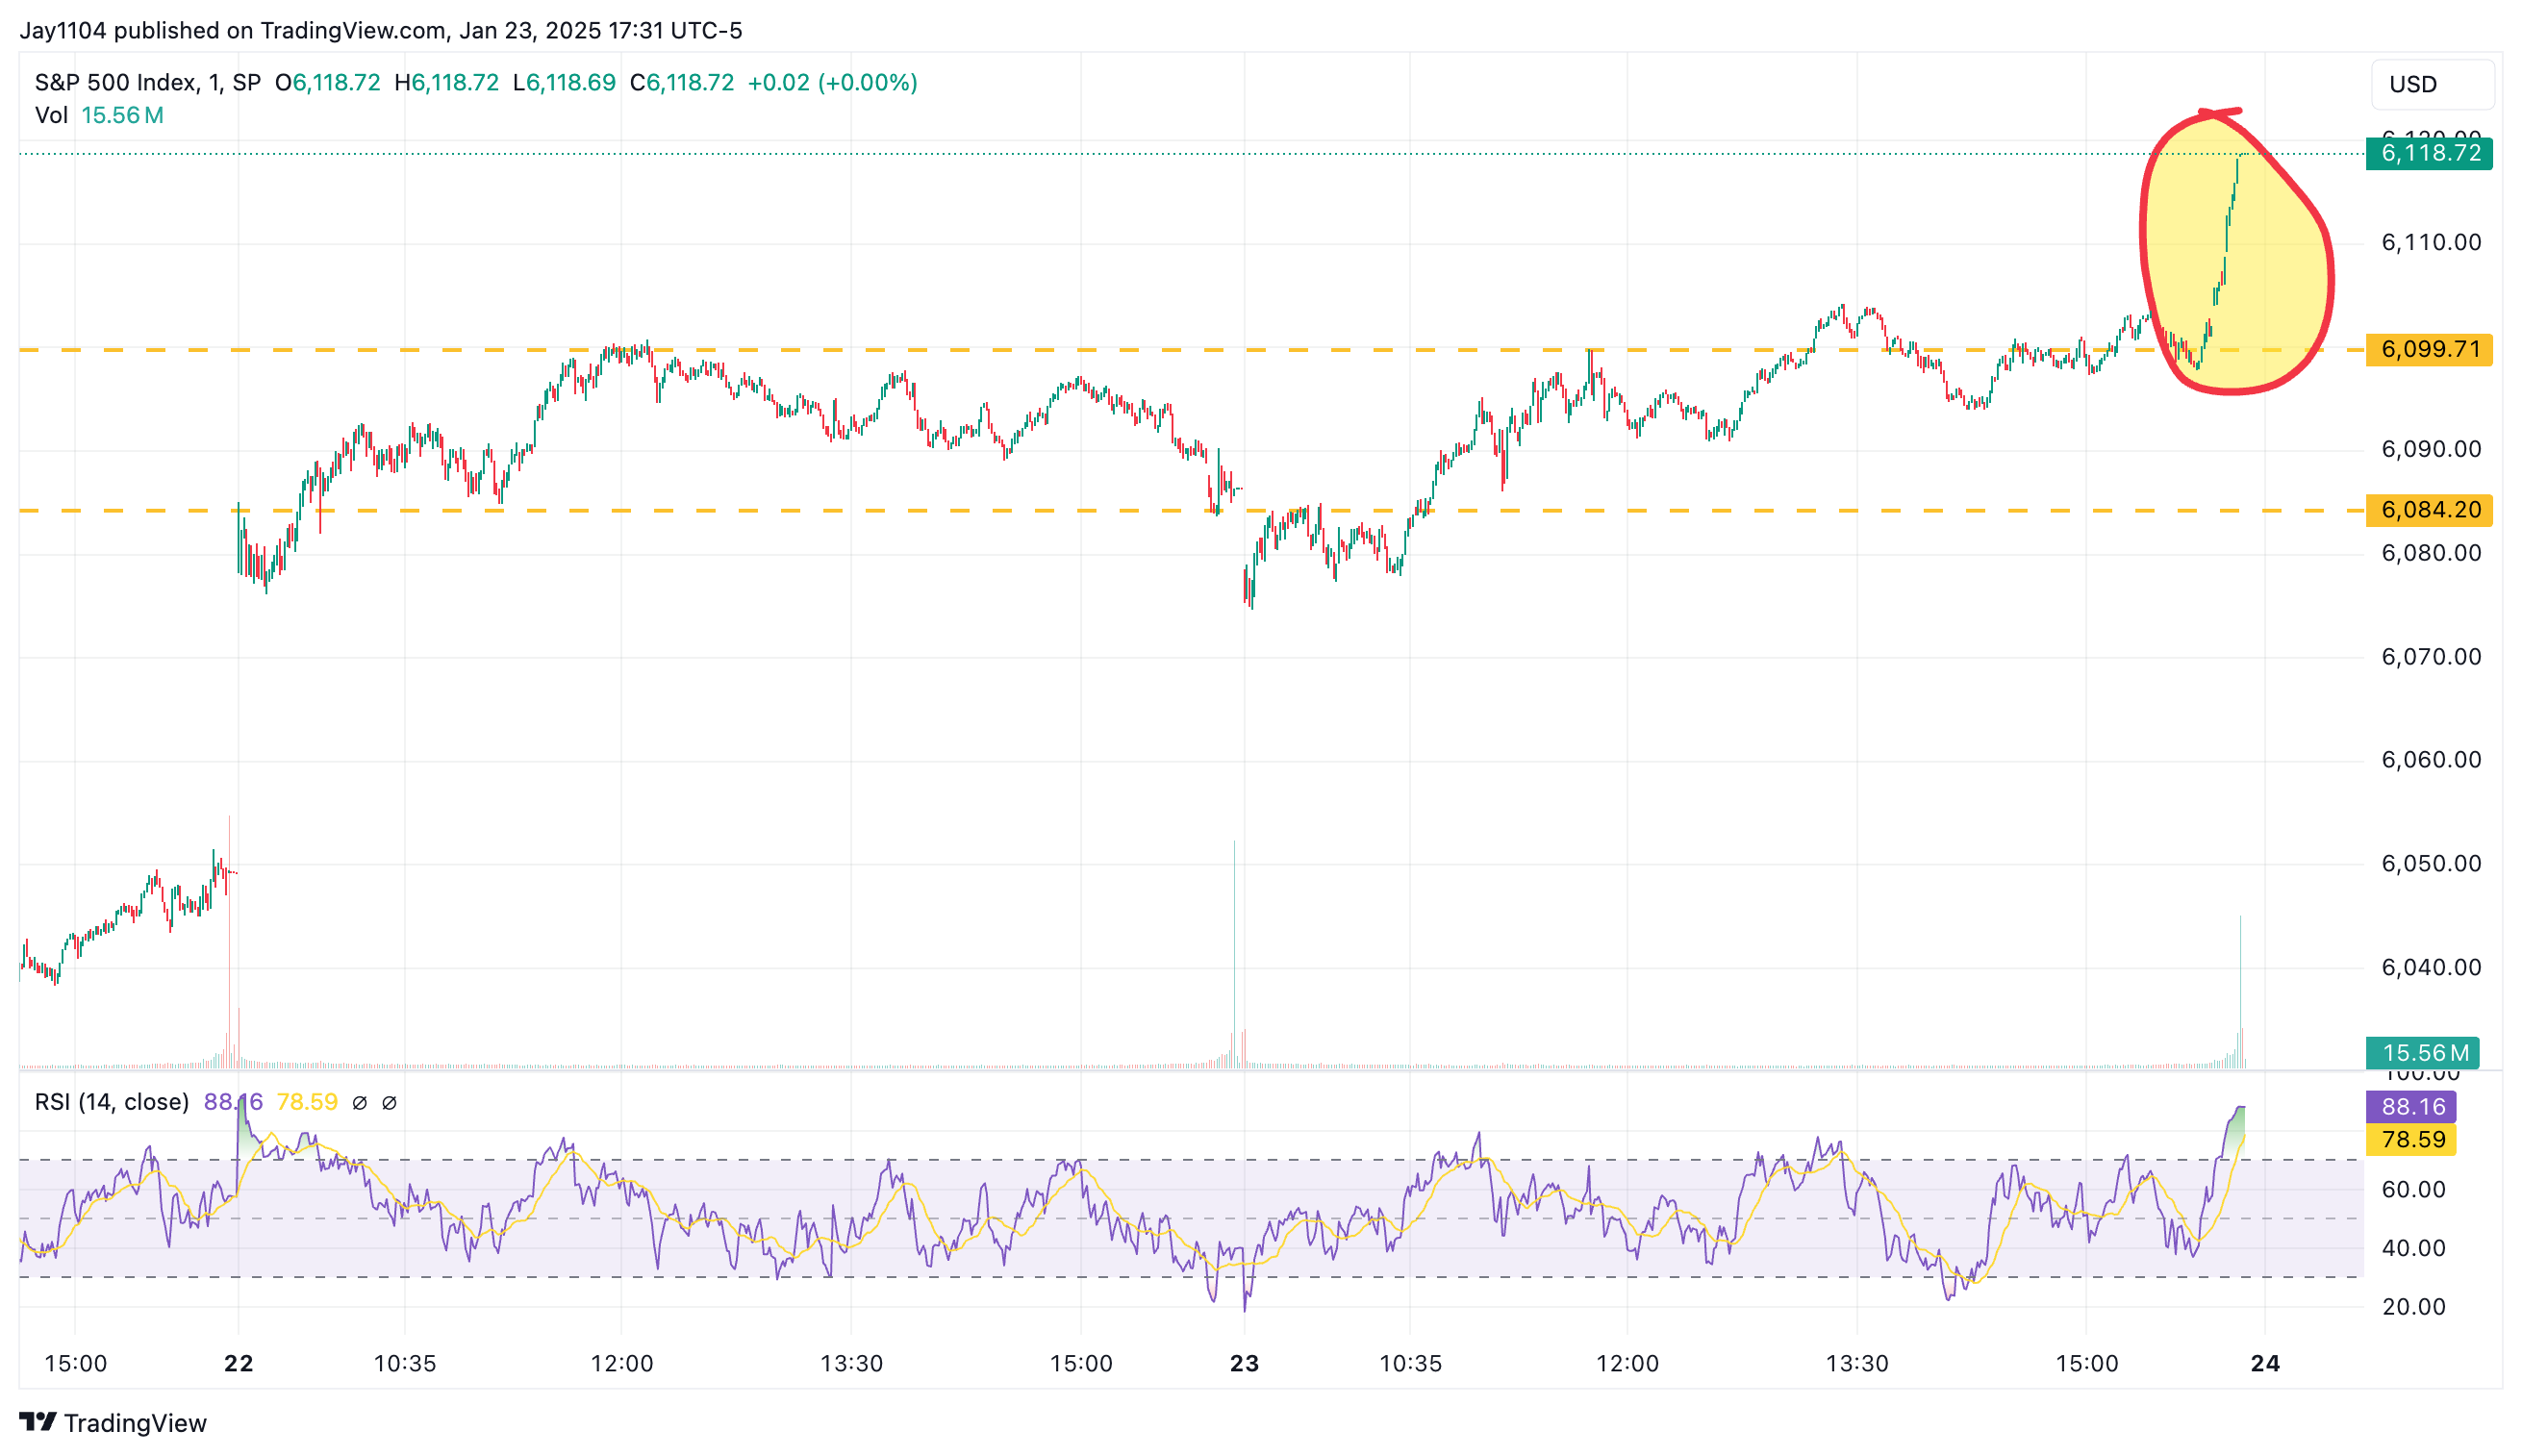Click the 6,050.00 price axis label
This screenshot has height=1456, width=2522.
pos(2431,863)
